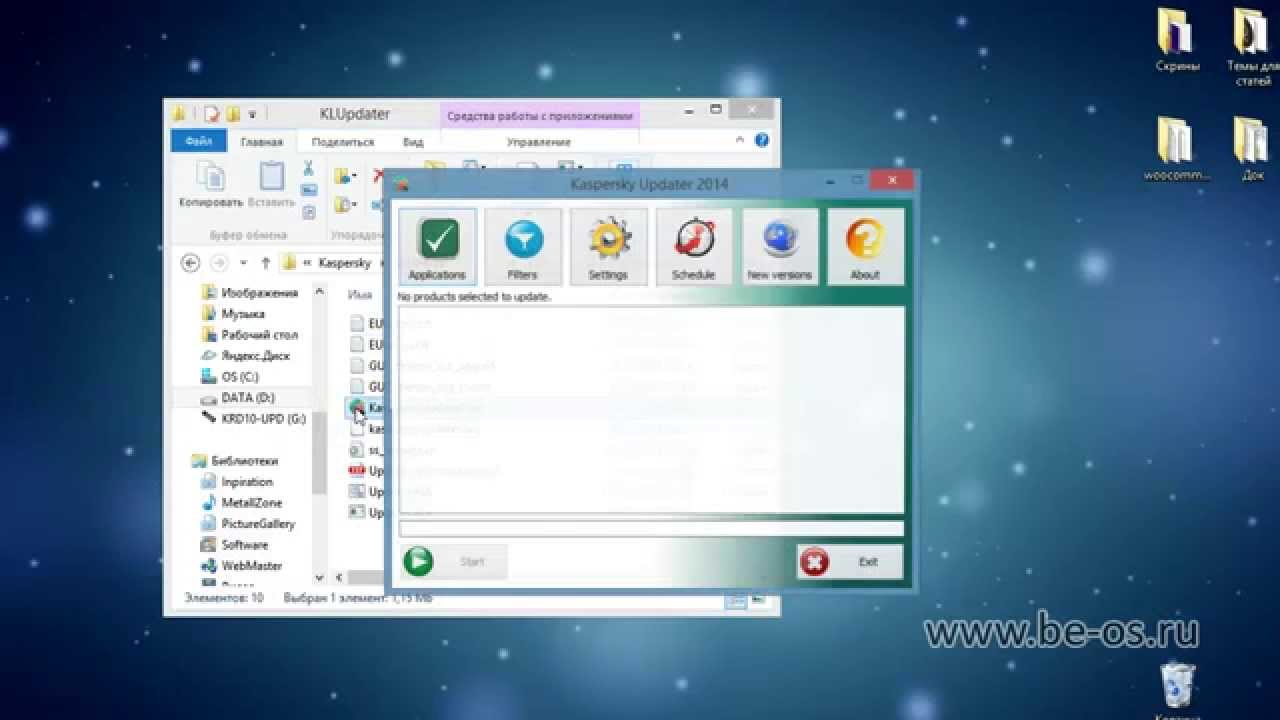Select Библиотеки in the navigation pane
Screen dimensions: 1280x720
click(235, 461)
